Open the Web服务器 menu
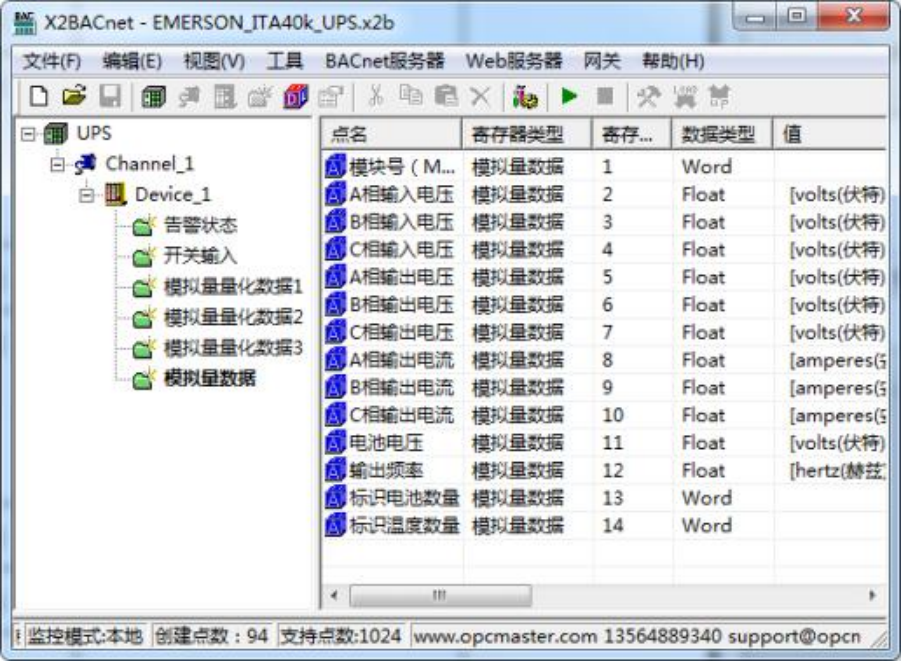 click(x=514, y=61)
